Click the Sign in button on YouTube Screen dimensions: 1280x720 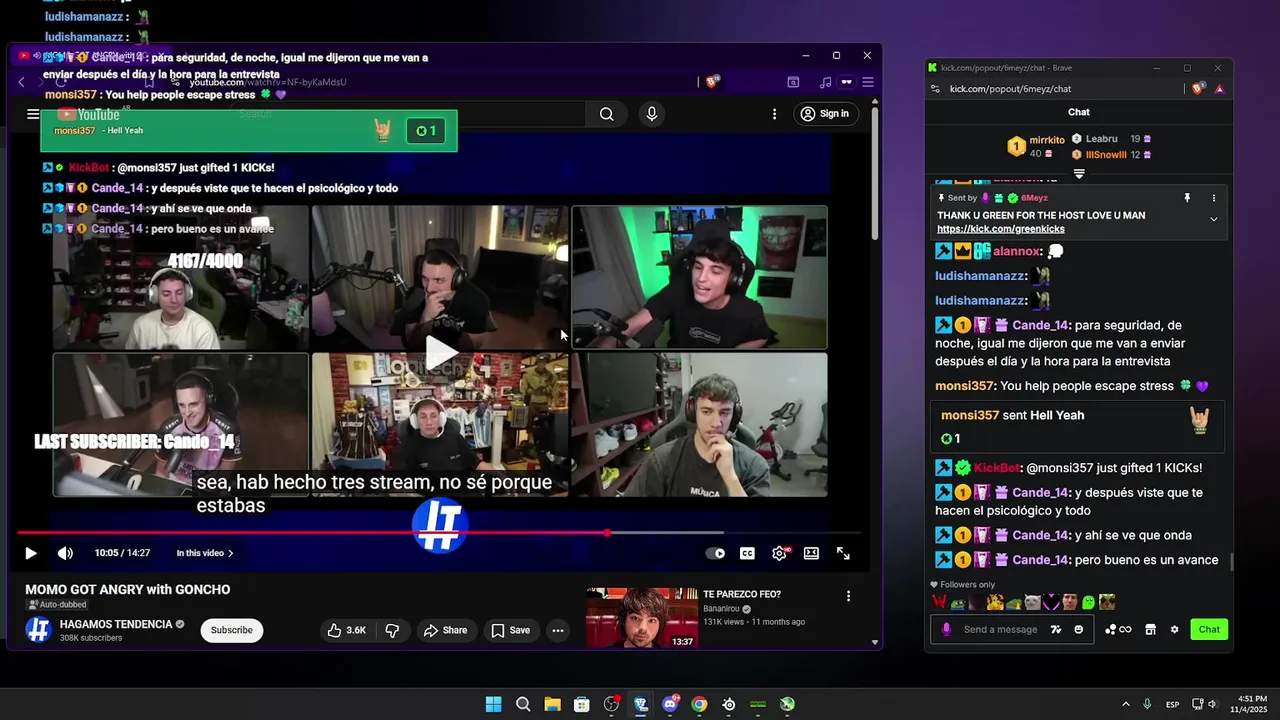click(x=825, y=114)
